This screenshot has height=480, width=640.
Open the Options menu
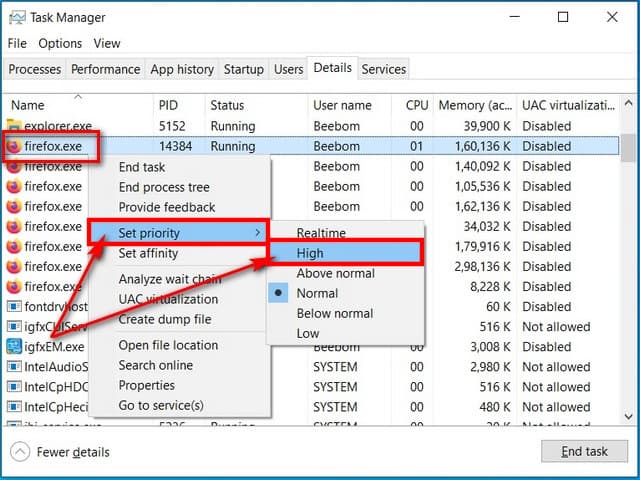click(x=60, y=43)
